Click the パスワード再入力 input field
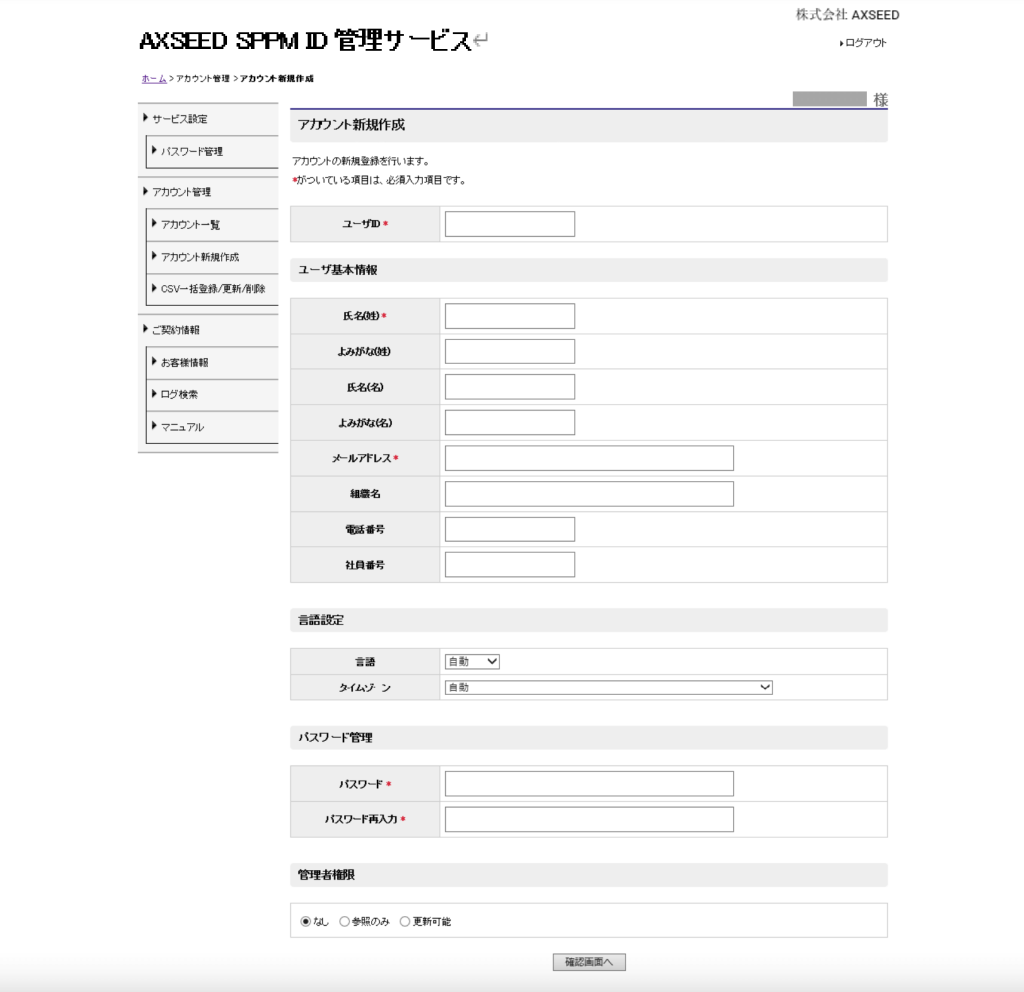The image size is (1024, 992). (x=589, y=819)
